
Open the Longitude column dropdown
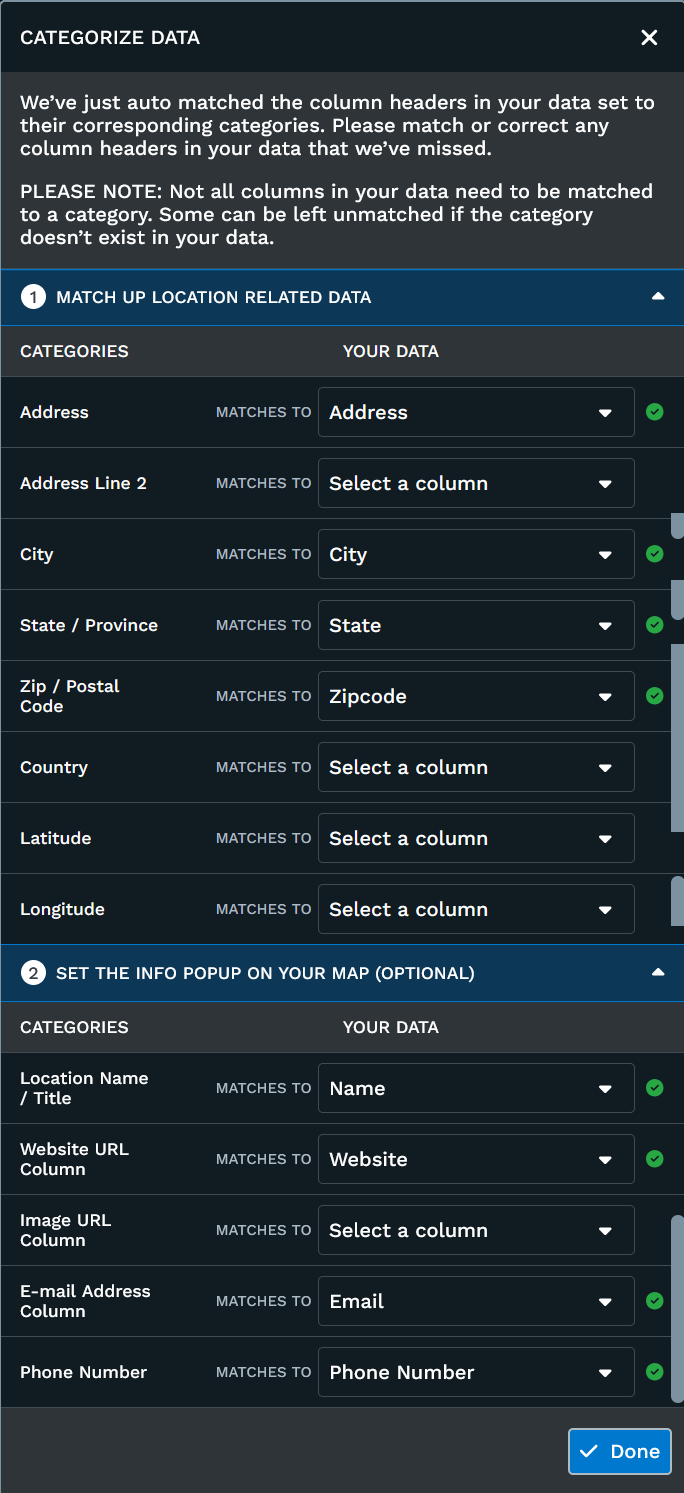pos(475,909)
